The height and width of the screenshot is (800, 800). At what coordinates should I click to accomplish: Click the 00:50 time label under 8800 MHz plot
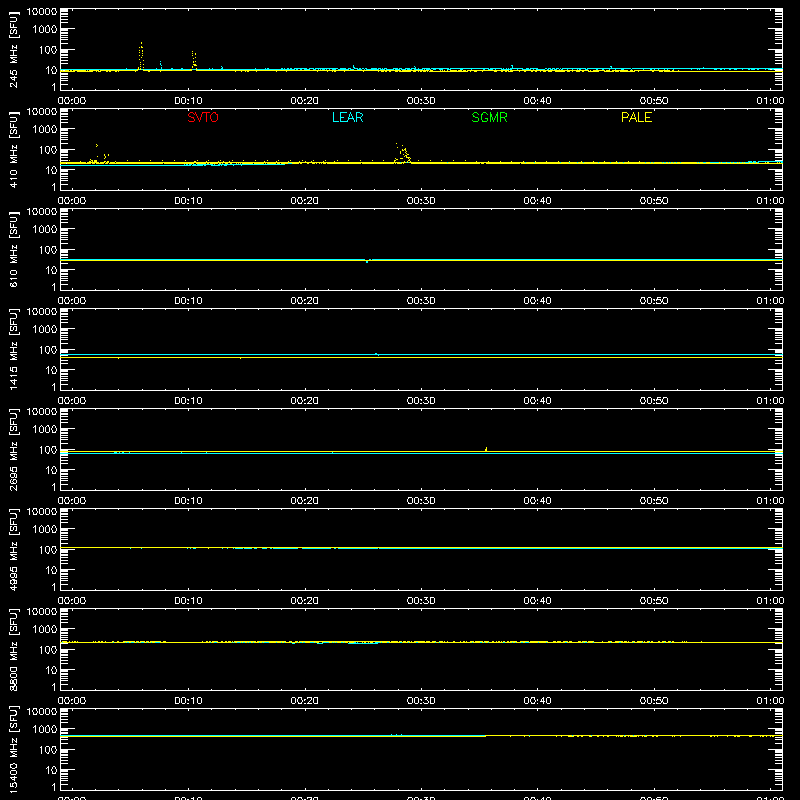point(654,701)
